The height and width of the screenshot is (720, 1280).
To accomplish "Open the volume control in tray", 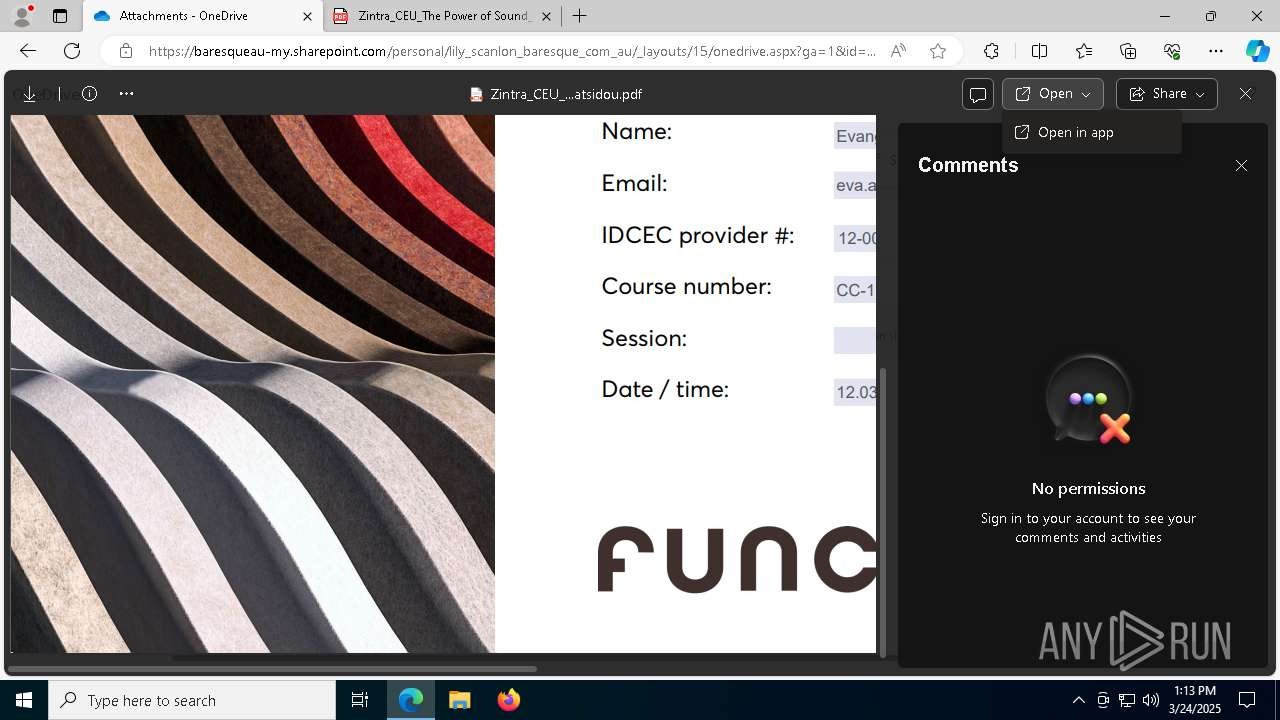I will click(x=1151, y=700).
